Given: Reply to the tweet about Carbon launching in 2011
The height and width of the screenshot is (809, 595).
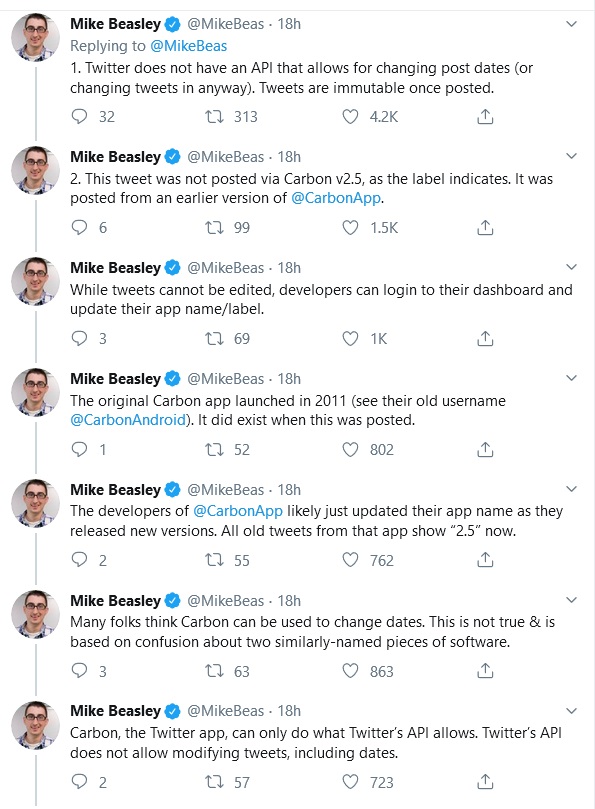Looking at the screenshot, I should point(79,449).
